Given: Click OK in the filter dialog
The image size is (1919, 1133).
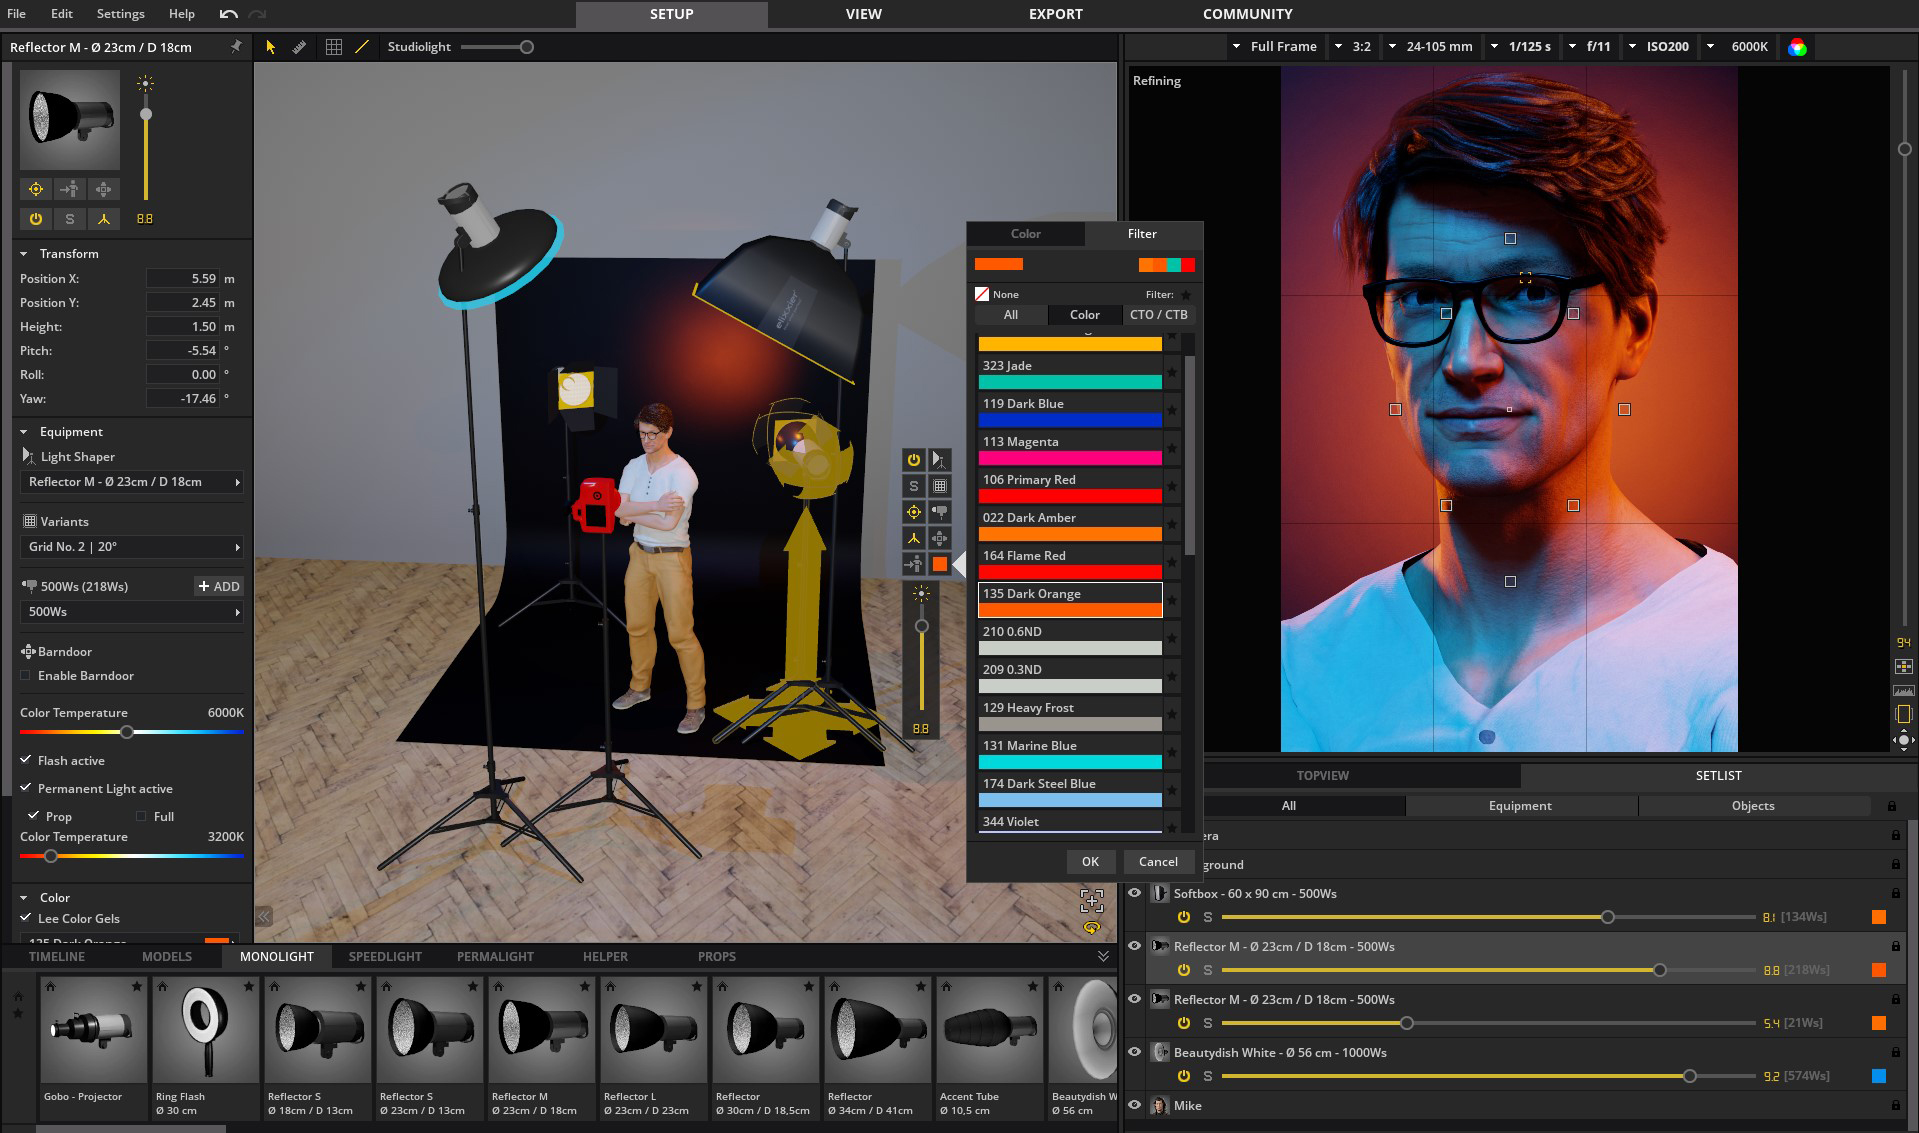Looking at the screenshot, I should (x=1090, y=862).
